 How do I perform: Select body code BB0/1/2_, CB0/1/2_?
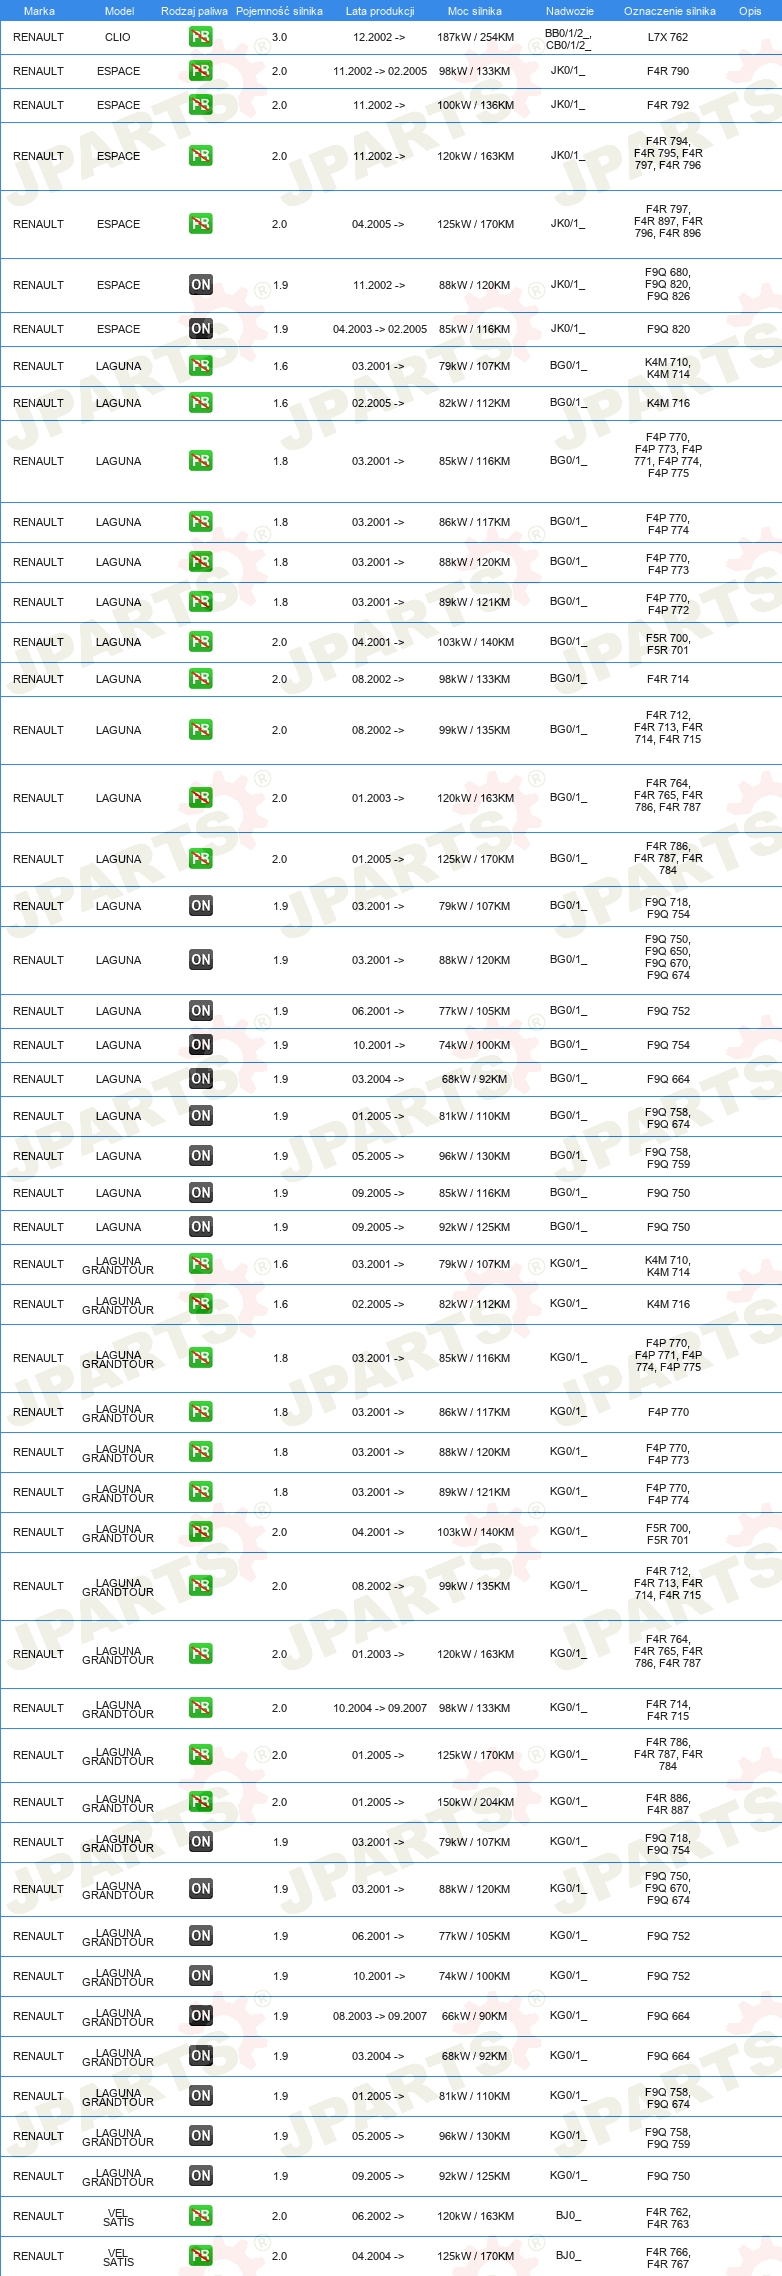[x=568, y=39]
